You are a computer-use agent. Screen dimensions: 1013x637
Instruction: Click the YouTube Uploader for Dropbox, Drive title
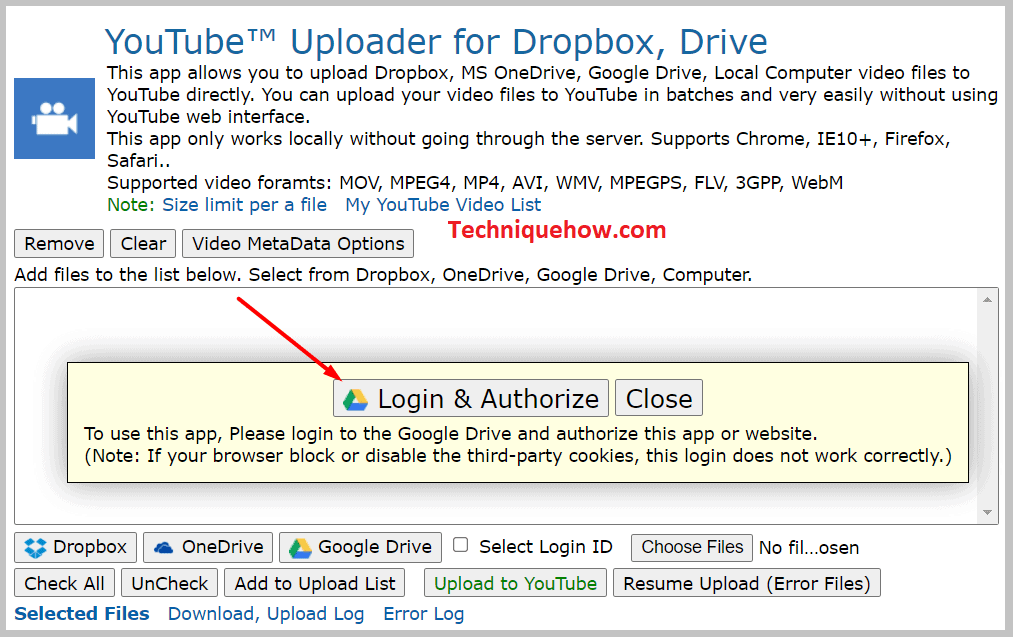(436, 42)
